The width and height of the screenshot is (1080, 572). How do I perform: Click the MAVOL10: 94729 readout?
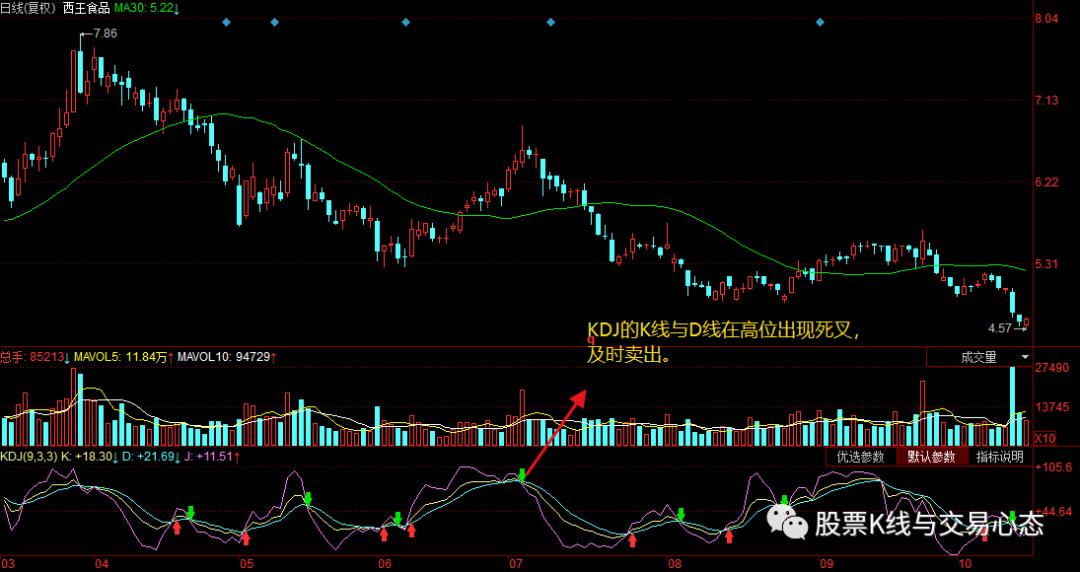(x=223, y=357)
